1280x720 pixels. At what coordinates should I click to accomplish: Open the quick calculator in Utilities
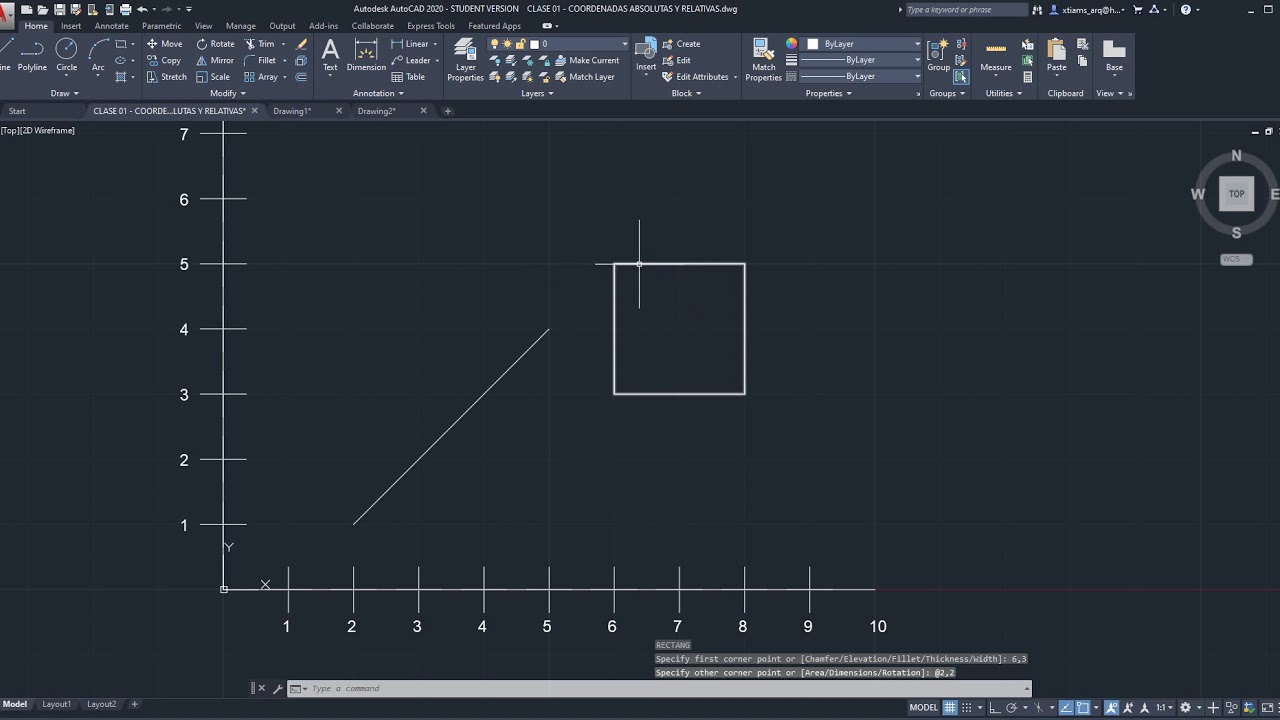tap(1027, 77)
